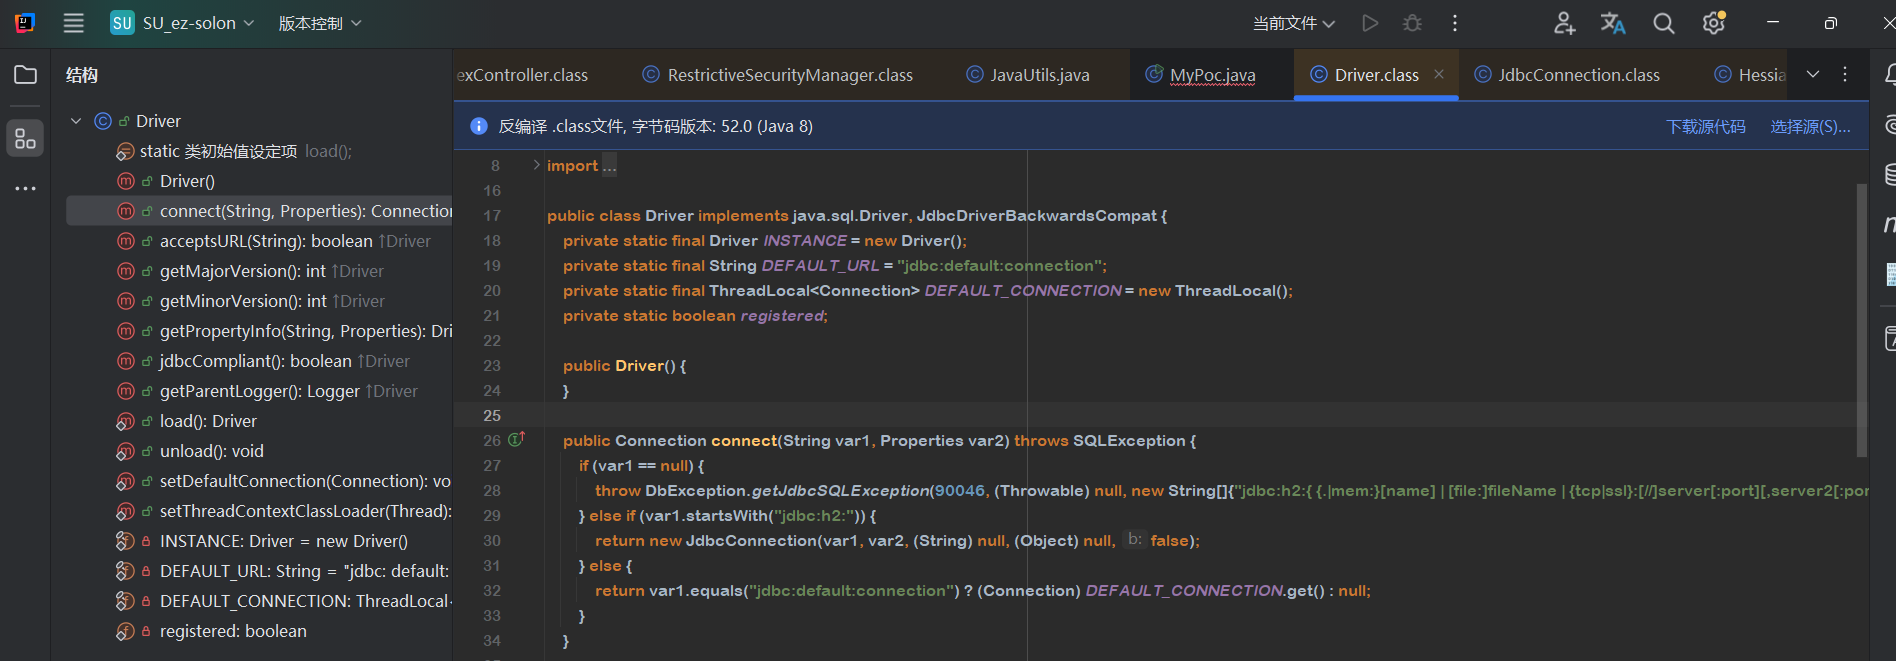Image resolution: width=1896 pixels, height=661 pixels.
Task: Open more run actions menu
Action: (x=1455, y=23)
